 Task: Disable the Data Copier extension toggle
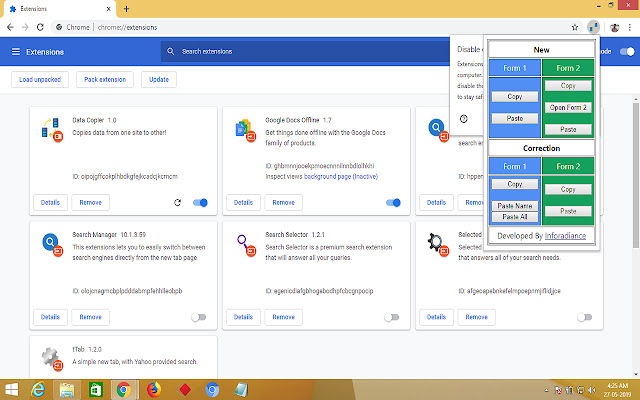200,202
